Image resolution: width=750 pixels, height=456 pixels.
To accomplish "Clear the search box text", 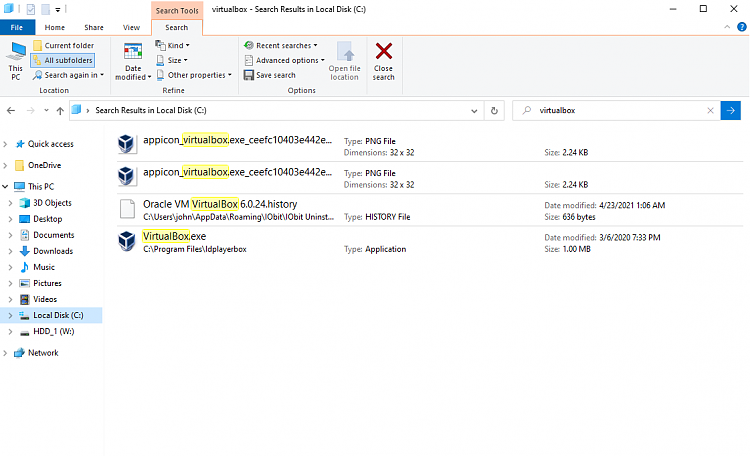I will (x=710, y=111).
